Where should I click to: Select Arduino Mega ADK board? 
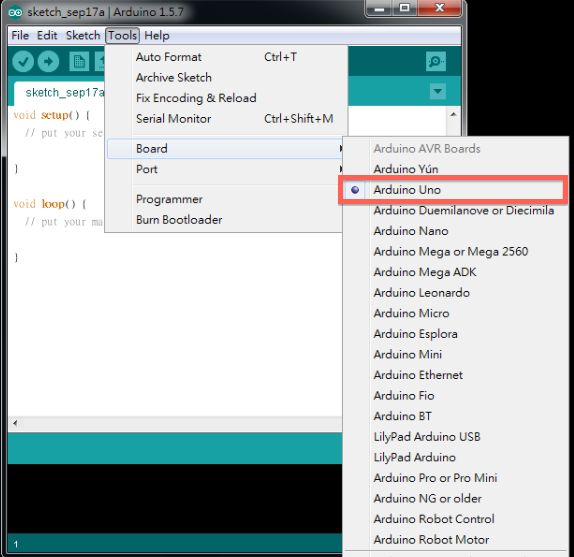pos(455,272)
